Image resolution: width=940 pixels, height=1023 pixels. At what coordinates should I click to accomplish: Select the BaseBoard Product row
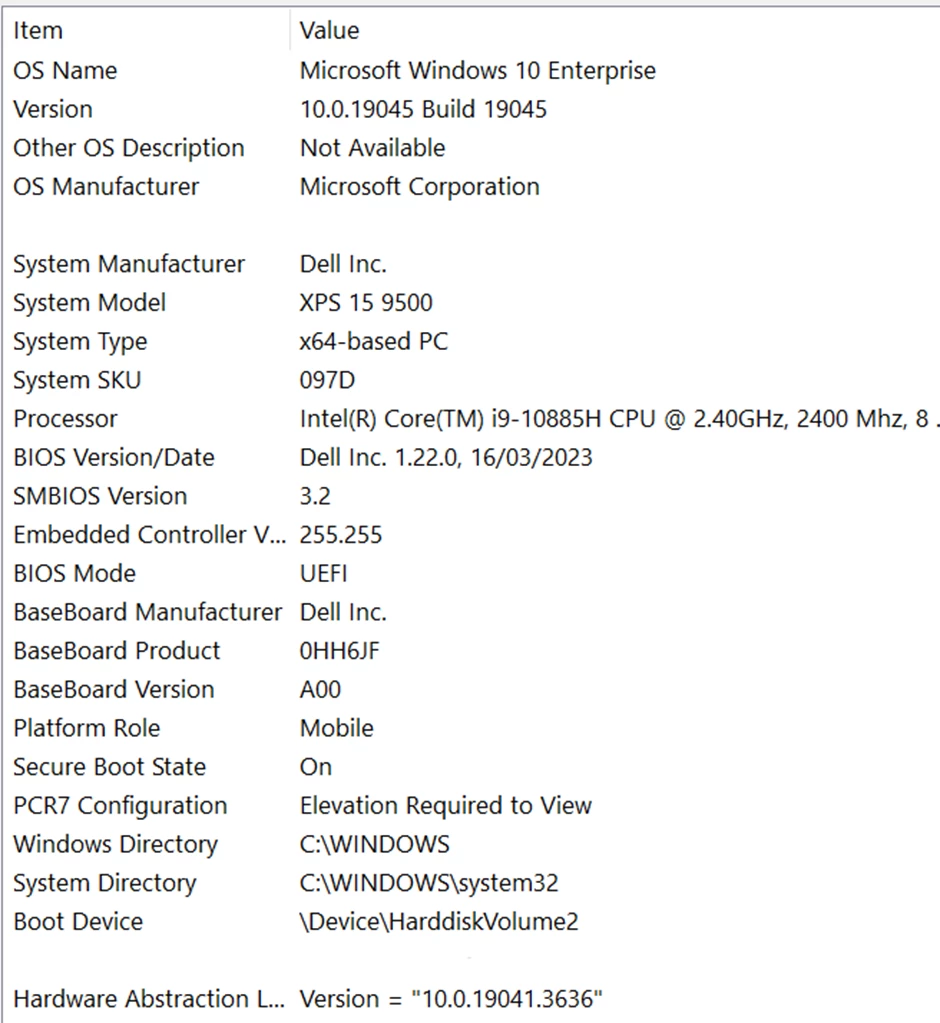point(471,651)
